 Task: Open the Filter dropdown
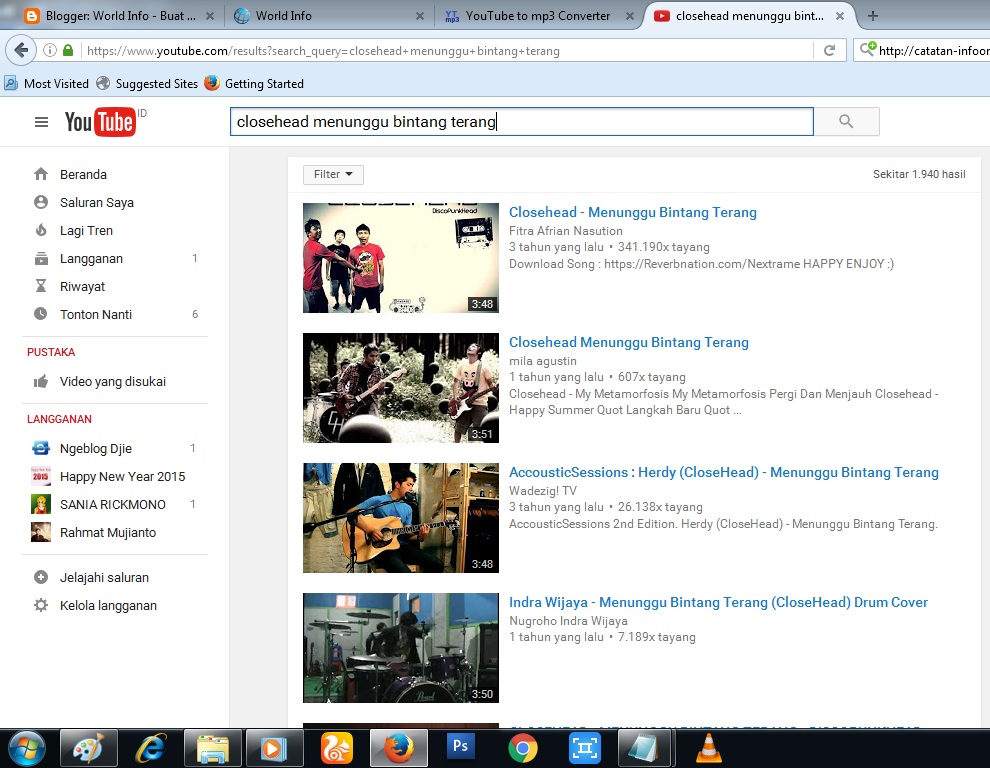click(x=333, y=174)
